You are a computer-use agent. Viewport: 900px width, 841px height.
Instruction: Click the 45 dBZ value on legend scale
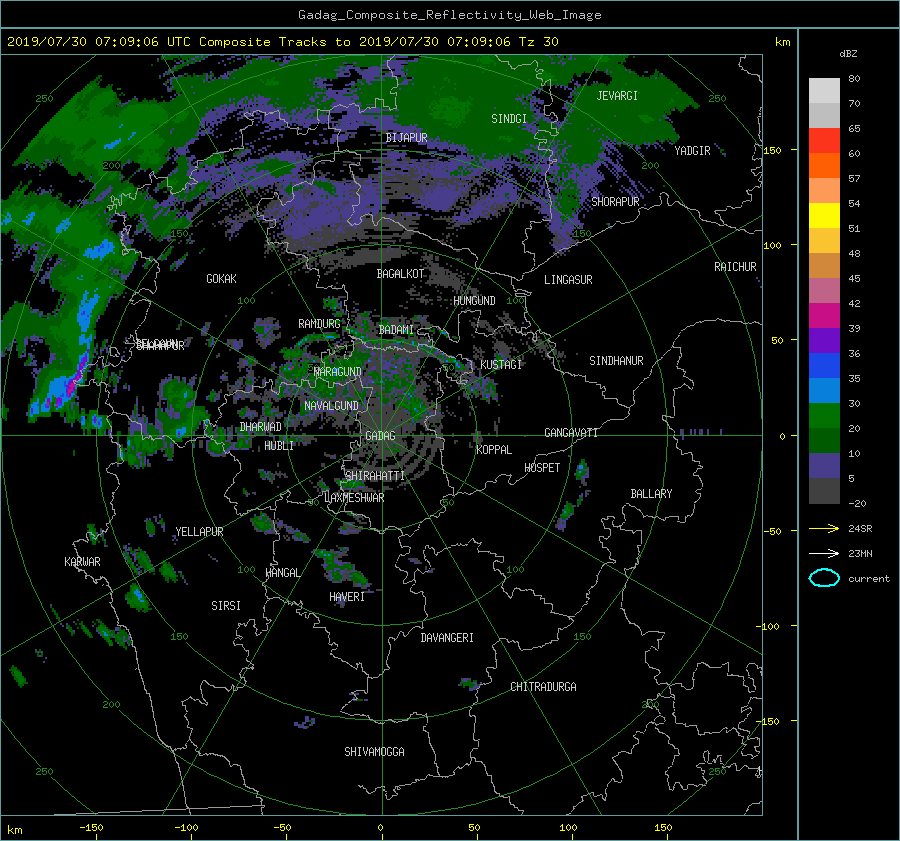click(x=854, y=278)
